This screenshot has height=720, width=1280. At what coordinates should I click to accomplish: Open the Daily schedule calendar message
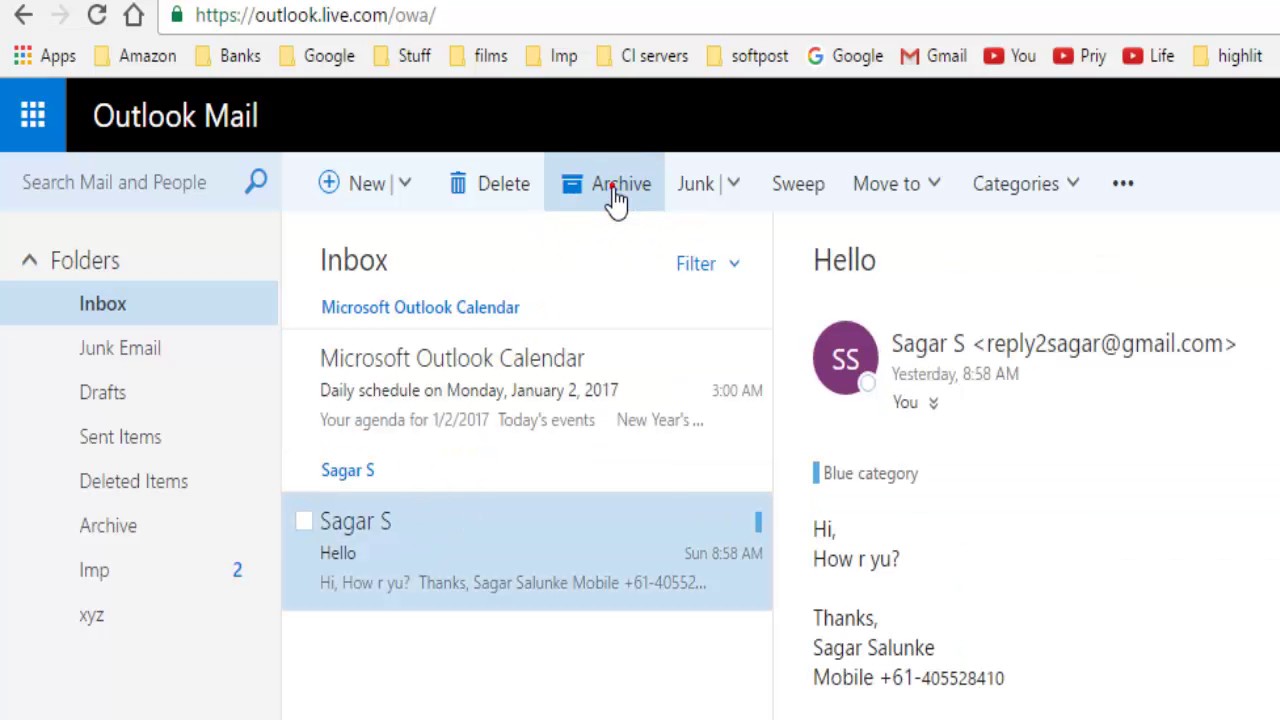tap(527, 388)
